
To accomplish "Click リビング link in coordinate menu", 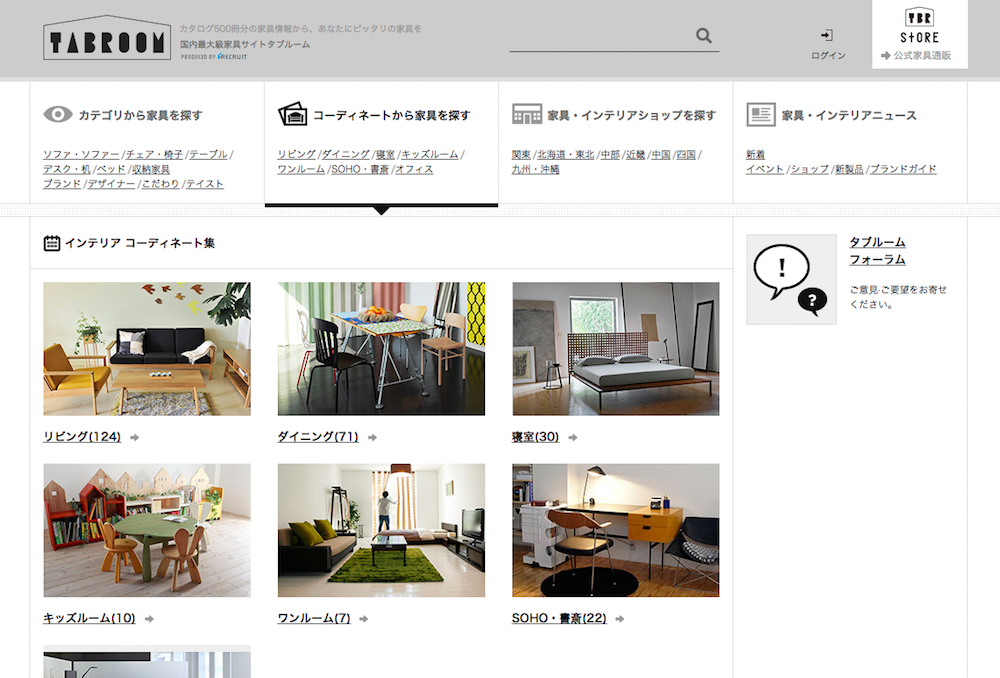I will 296,154.
